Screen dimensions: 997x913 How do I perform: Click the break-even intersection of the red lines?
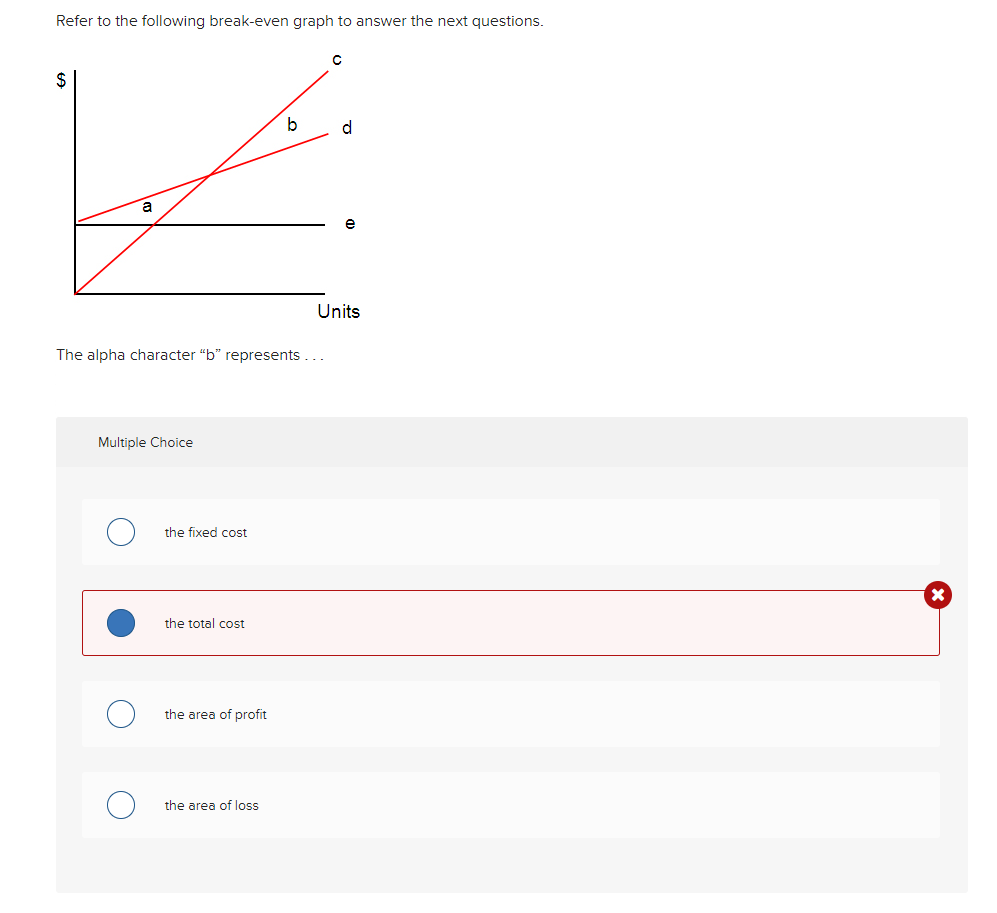point(210,174)
